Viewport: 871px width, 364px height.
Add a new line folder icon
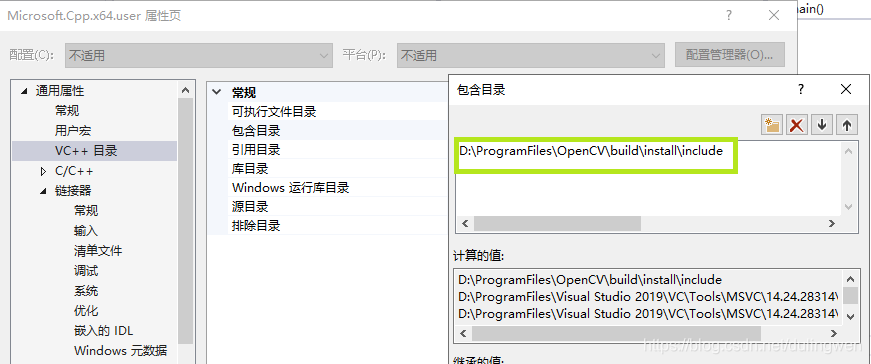(x=772, y=125)
